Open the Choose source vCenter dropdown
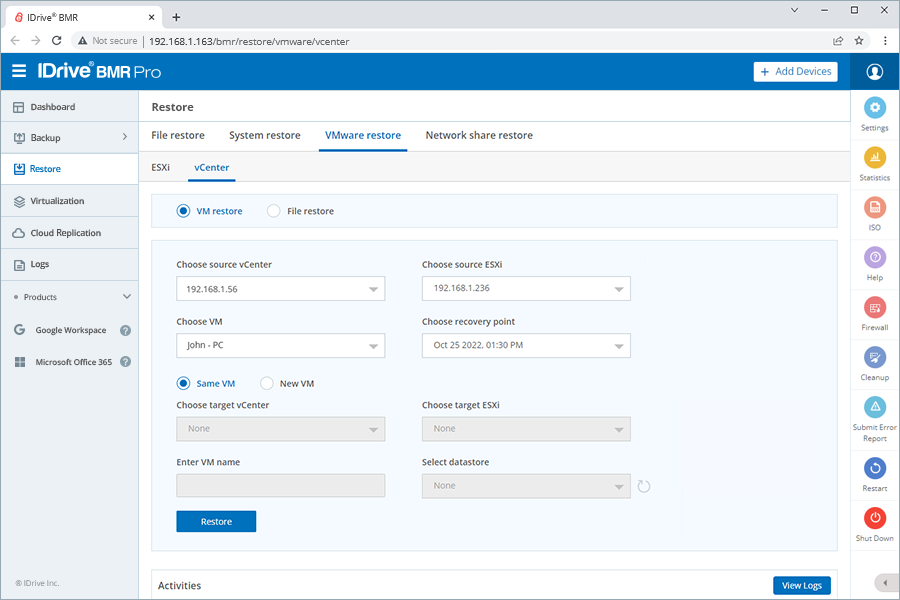Image resolution: width=900 pixels, height=600 pixels. coord(280,289)
